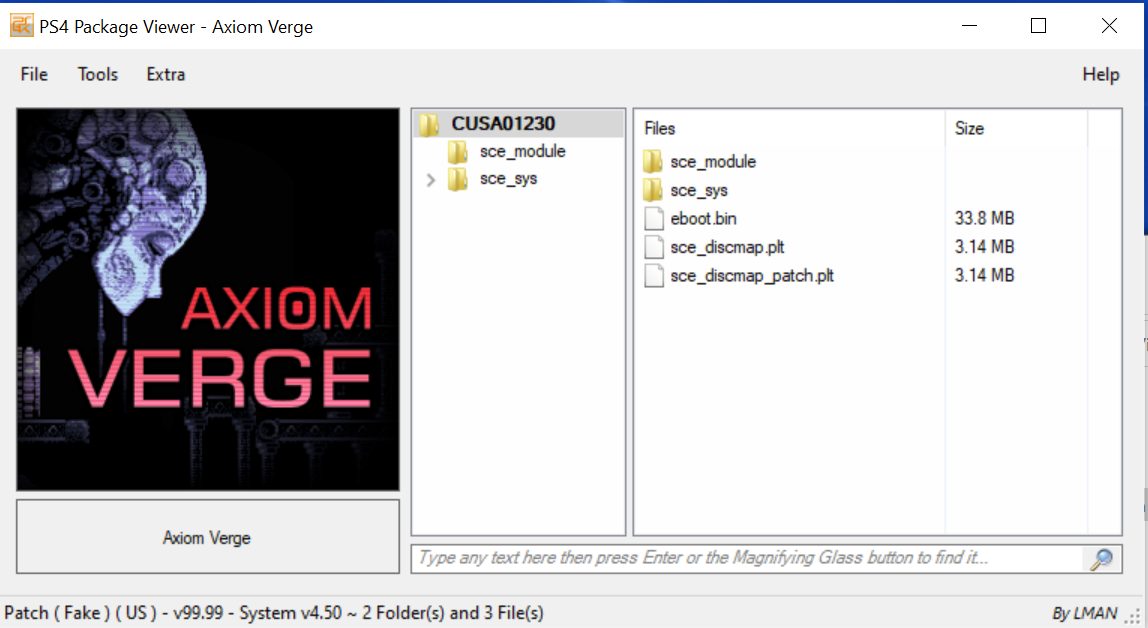Select sce_module name in the Files list
The height and width of the screenshot is (628, 1148).
[x=713, y=161]
